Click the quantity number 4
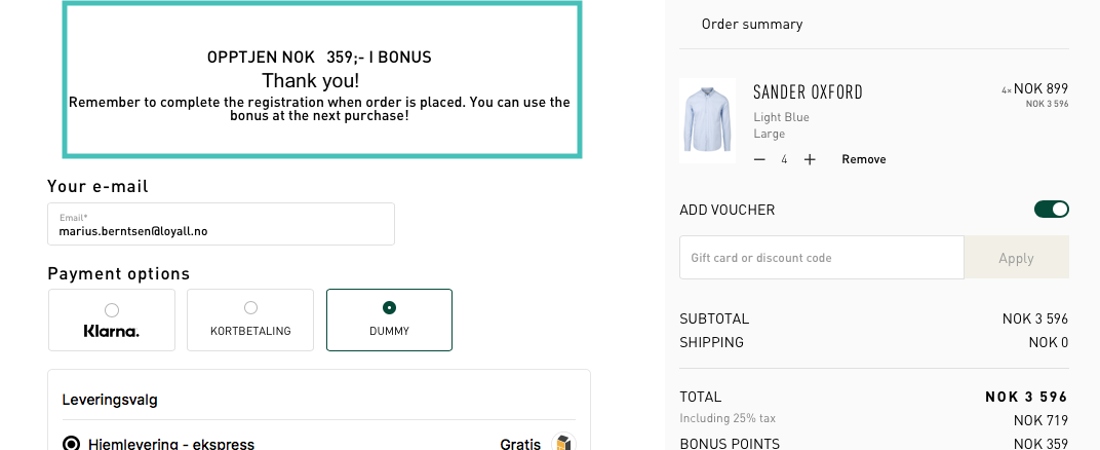 tap(784, 159)
